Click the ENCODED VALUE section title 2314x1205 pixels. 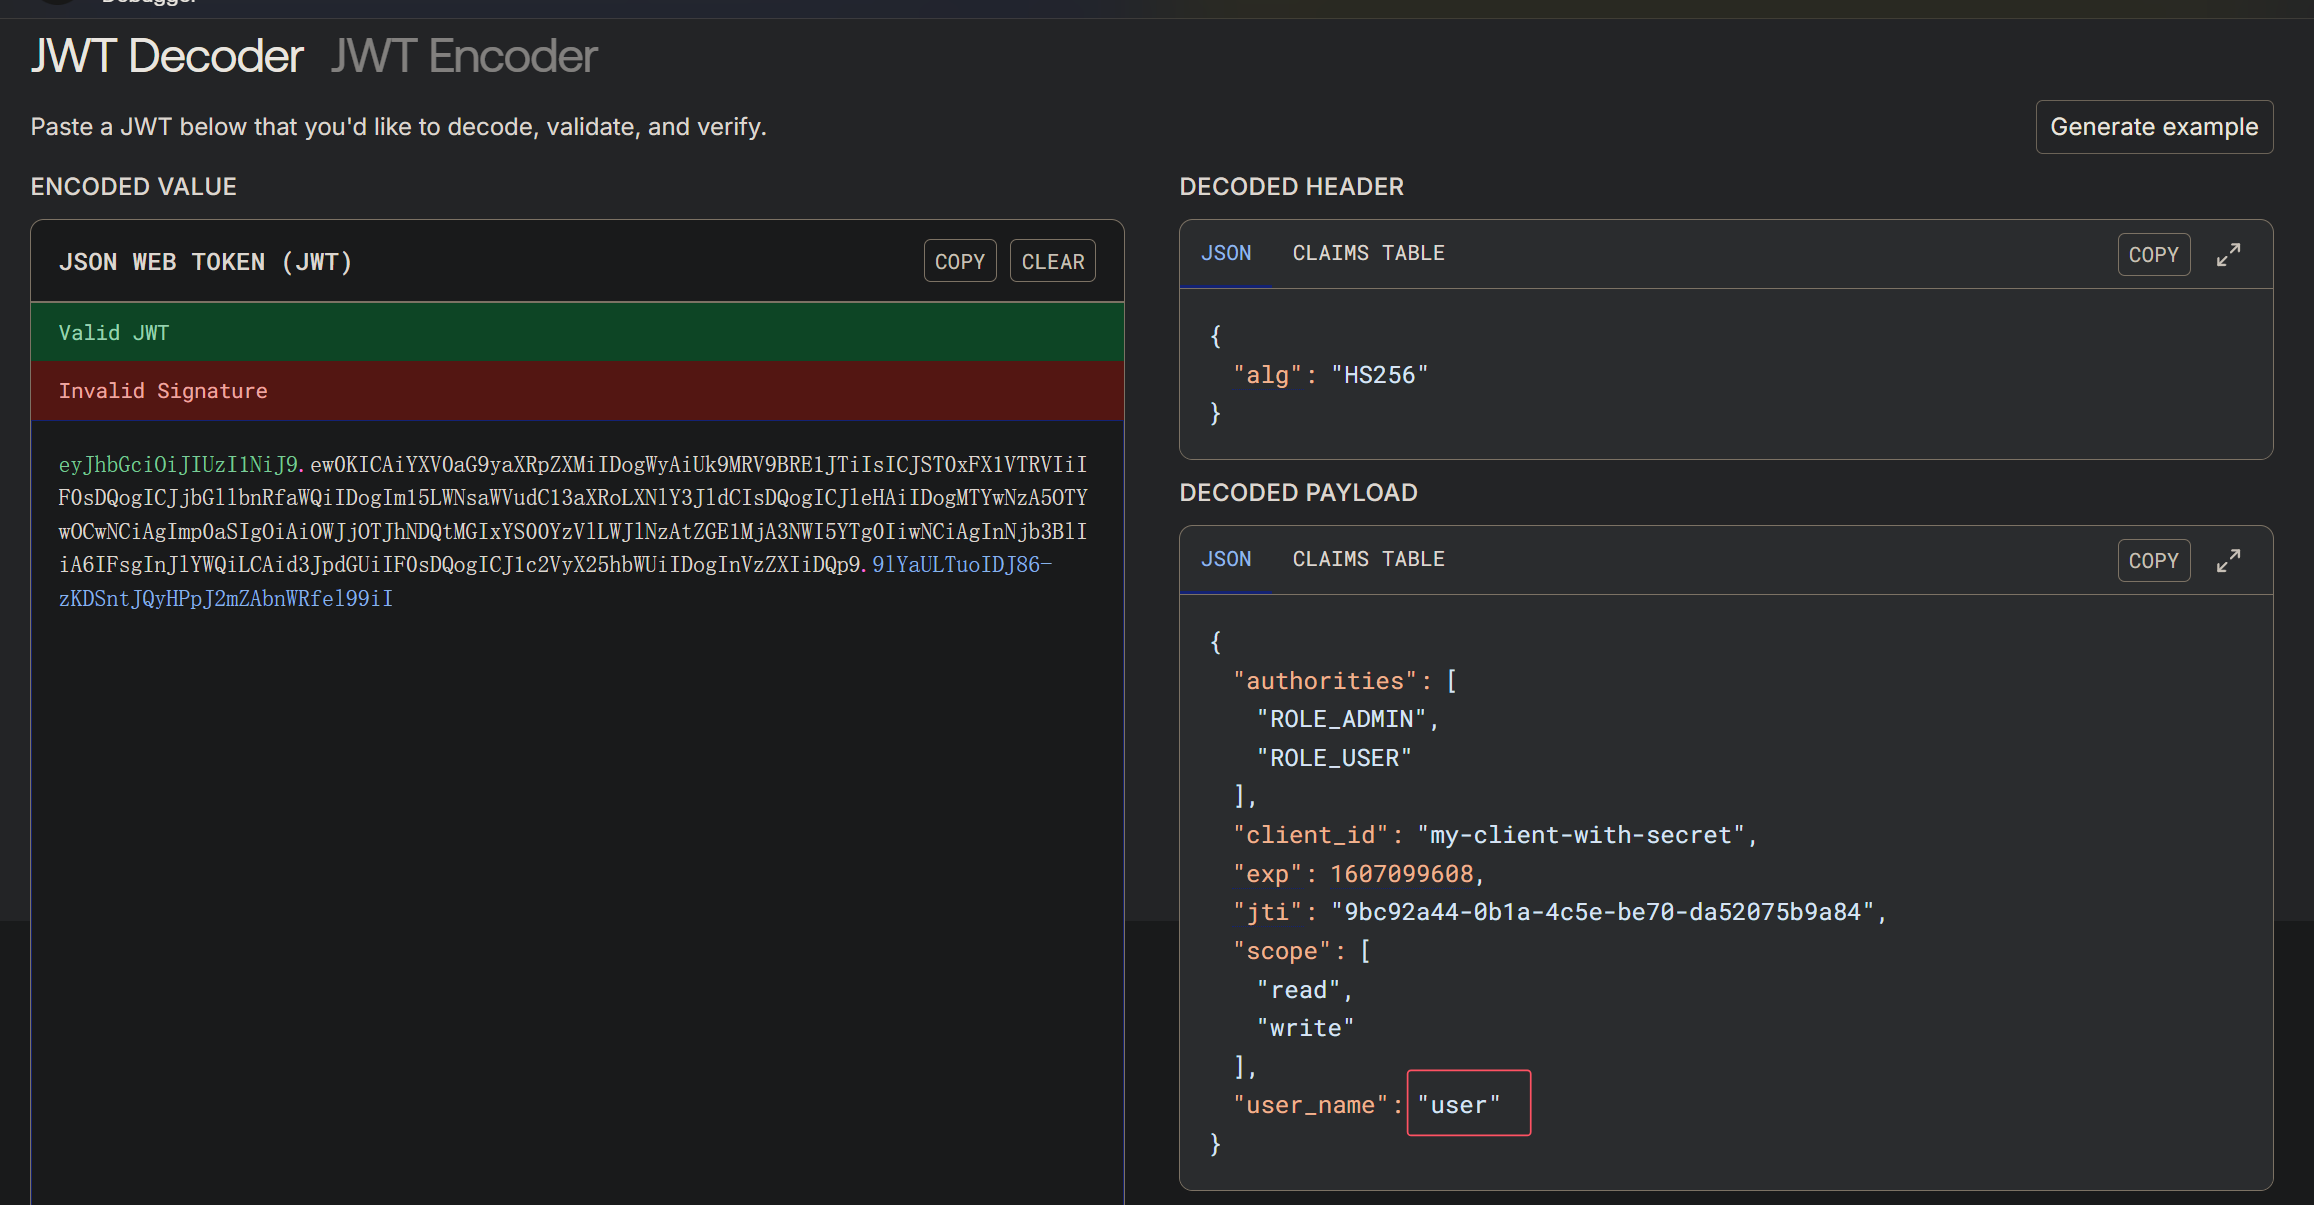(x=133, y=187)
